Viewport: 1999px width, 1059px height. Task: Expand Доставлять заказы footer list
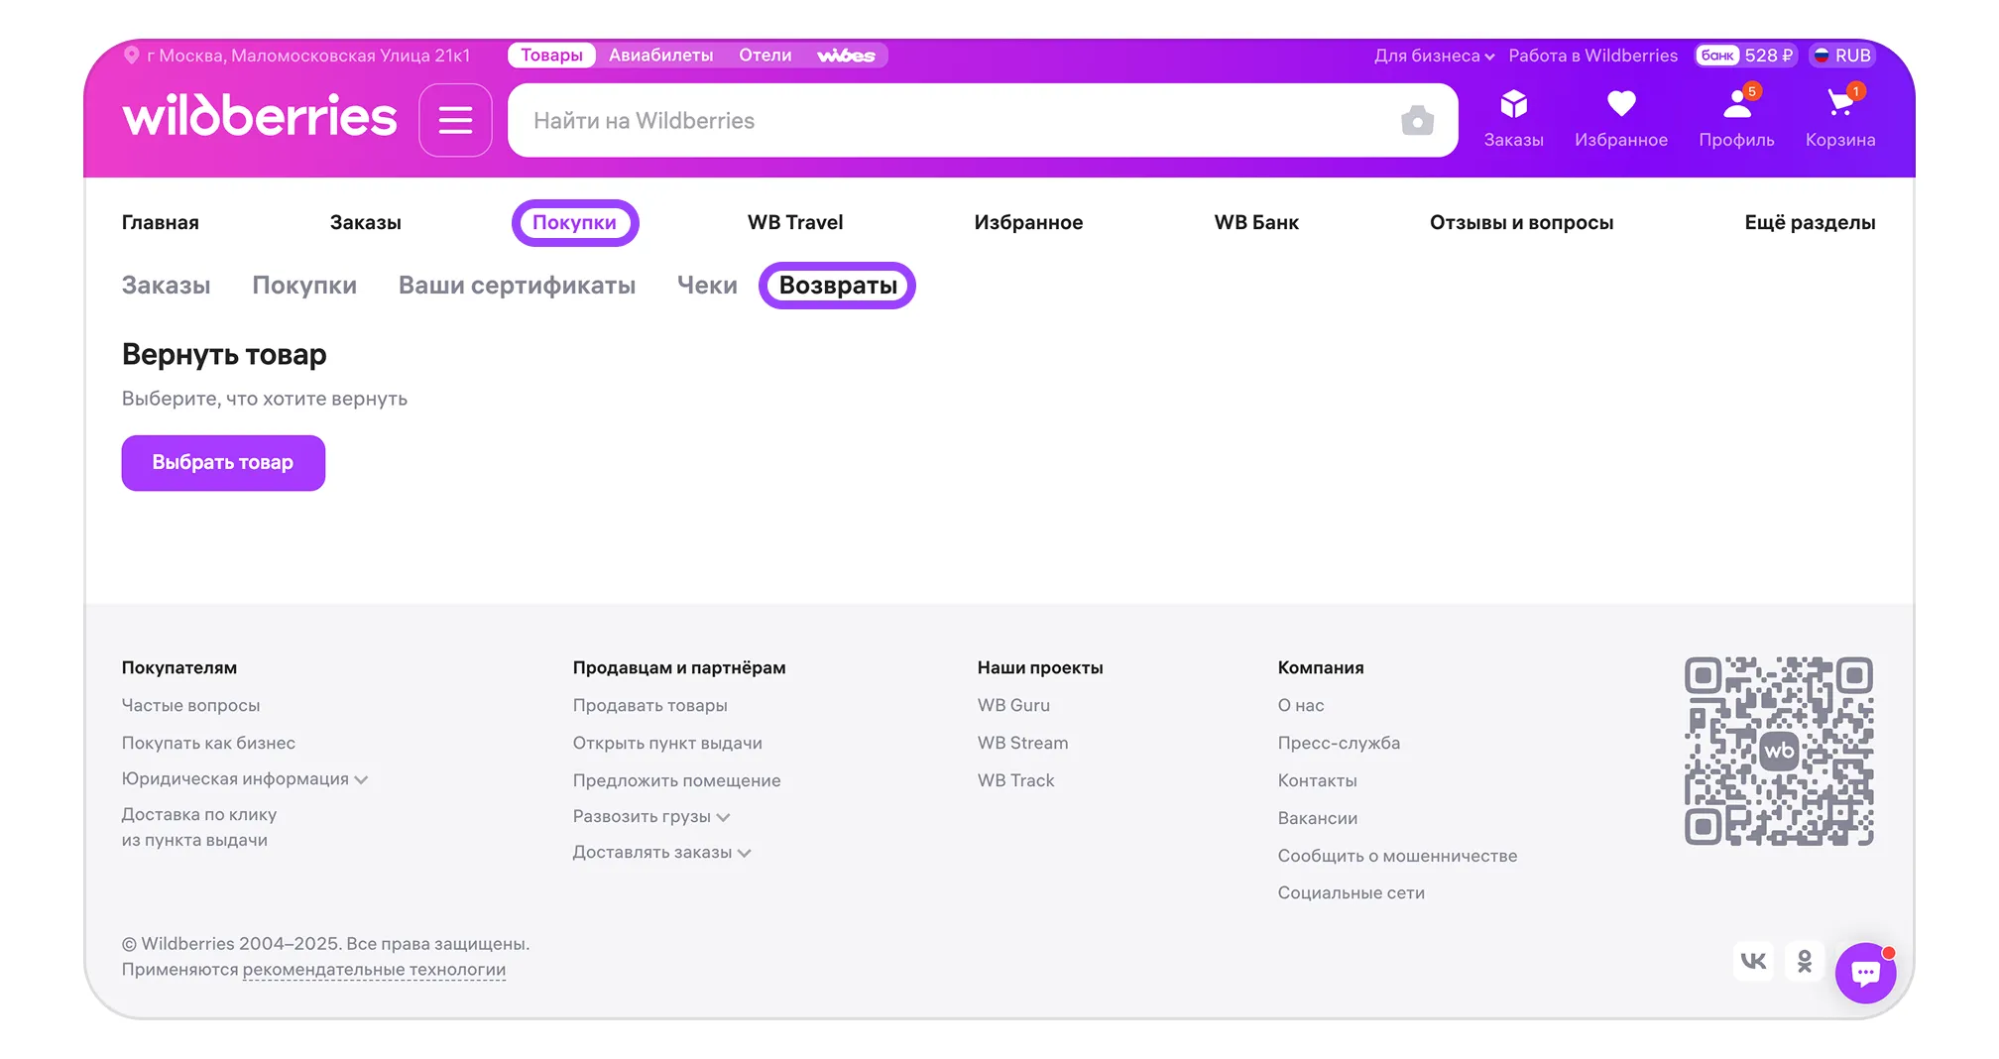(661, 853)
